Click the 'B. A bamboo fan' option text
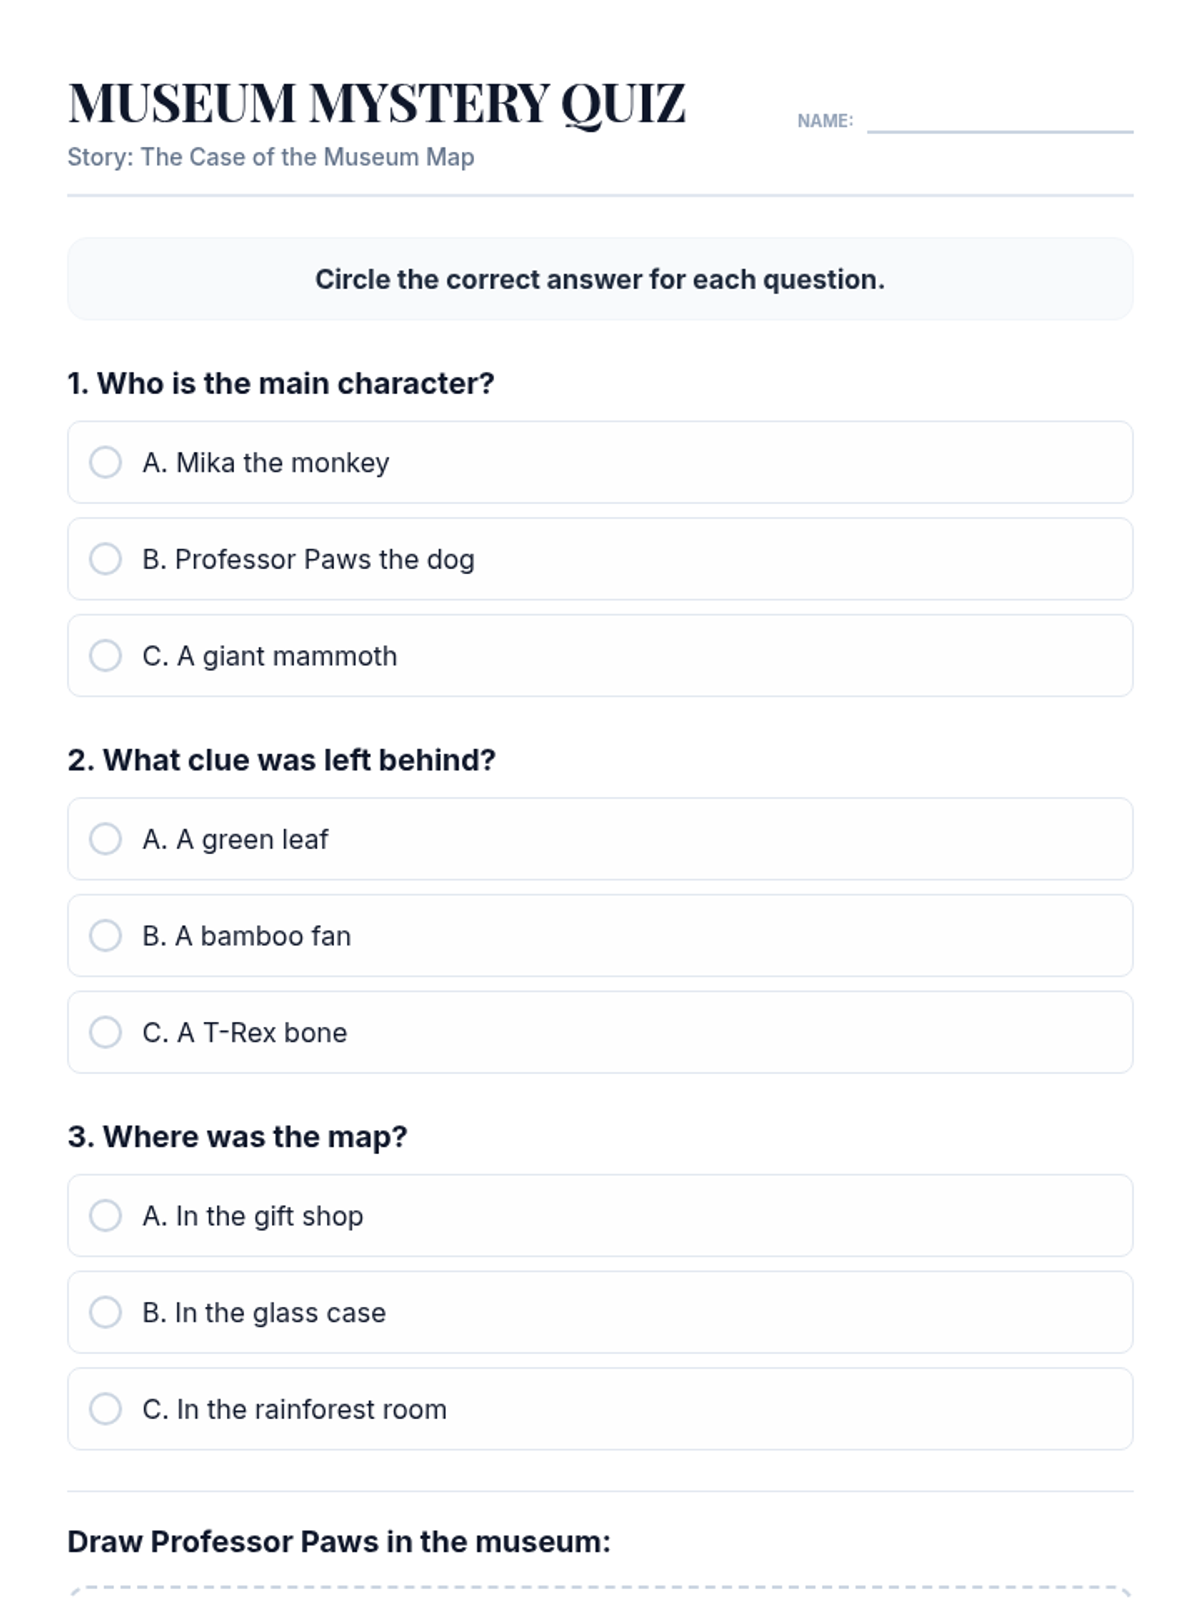This screenshot has width=1200, height=1600. click(247, 936)
